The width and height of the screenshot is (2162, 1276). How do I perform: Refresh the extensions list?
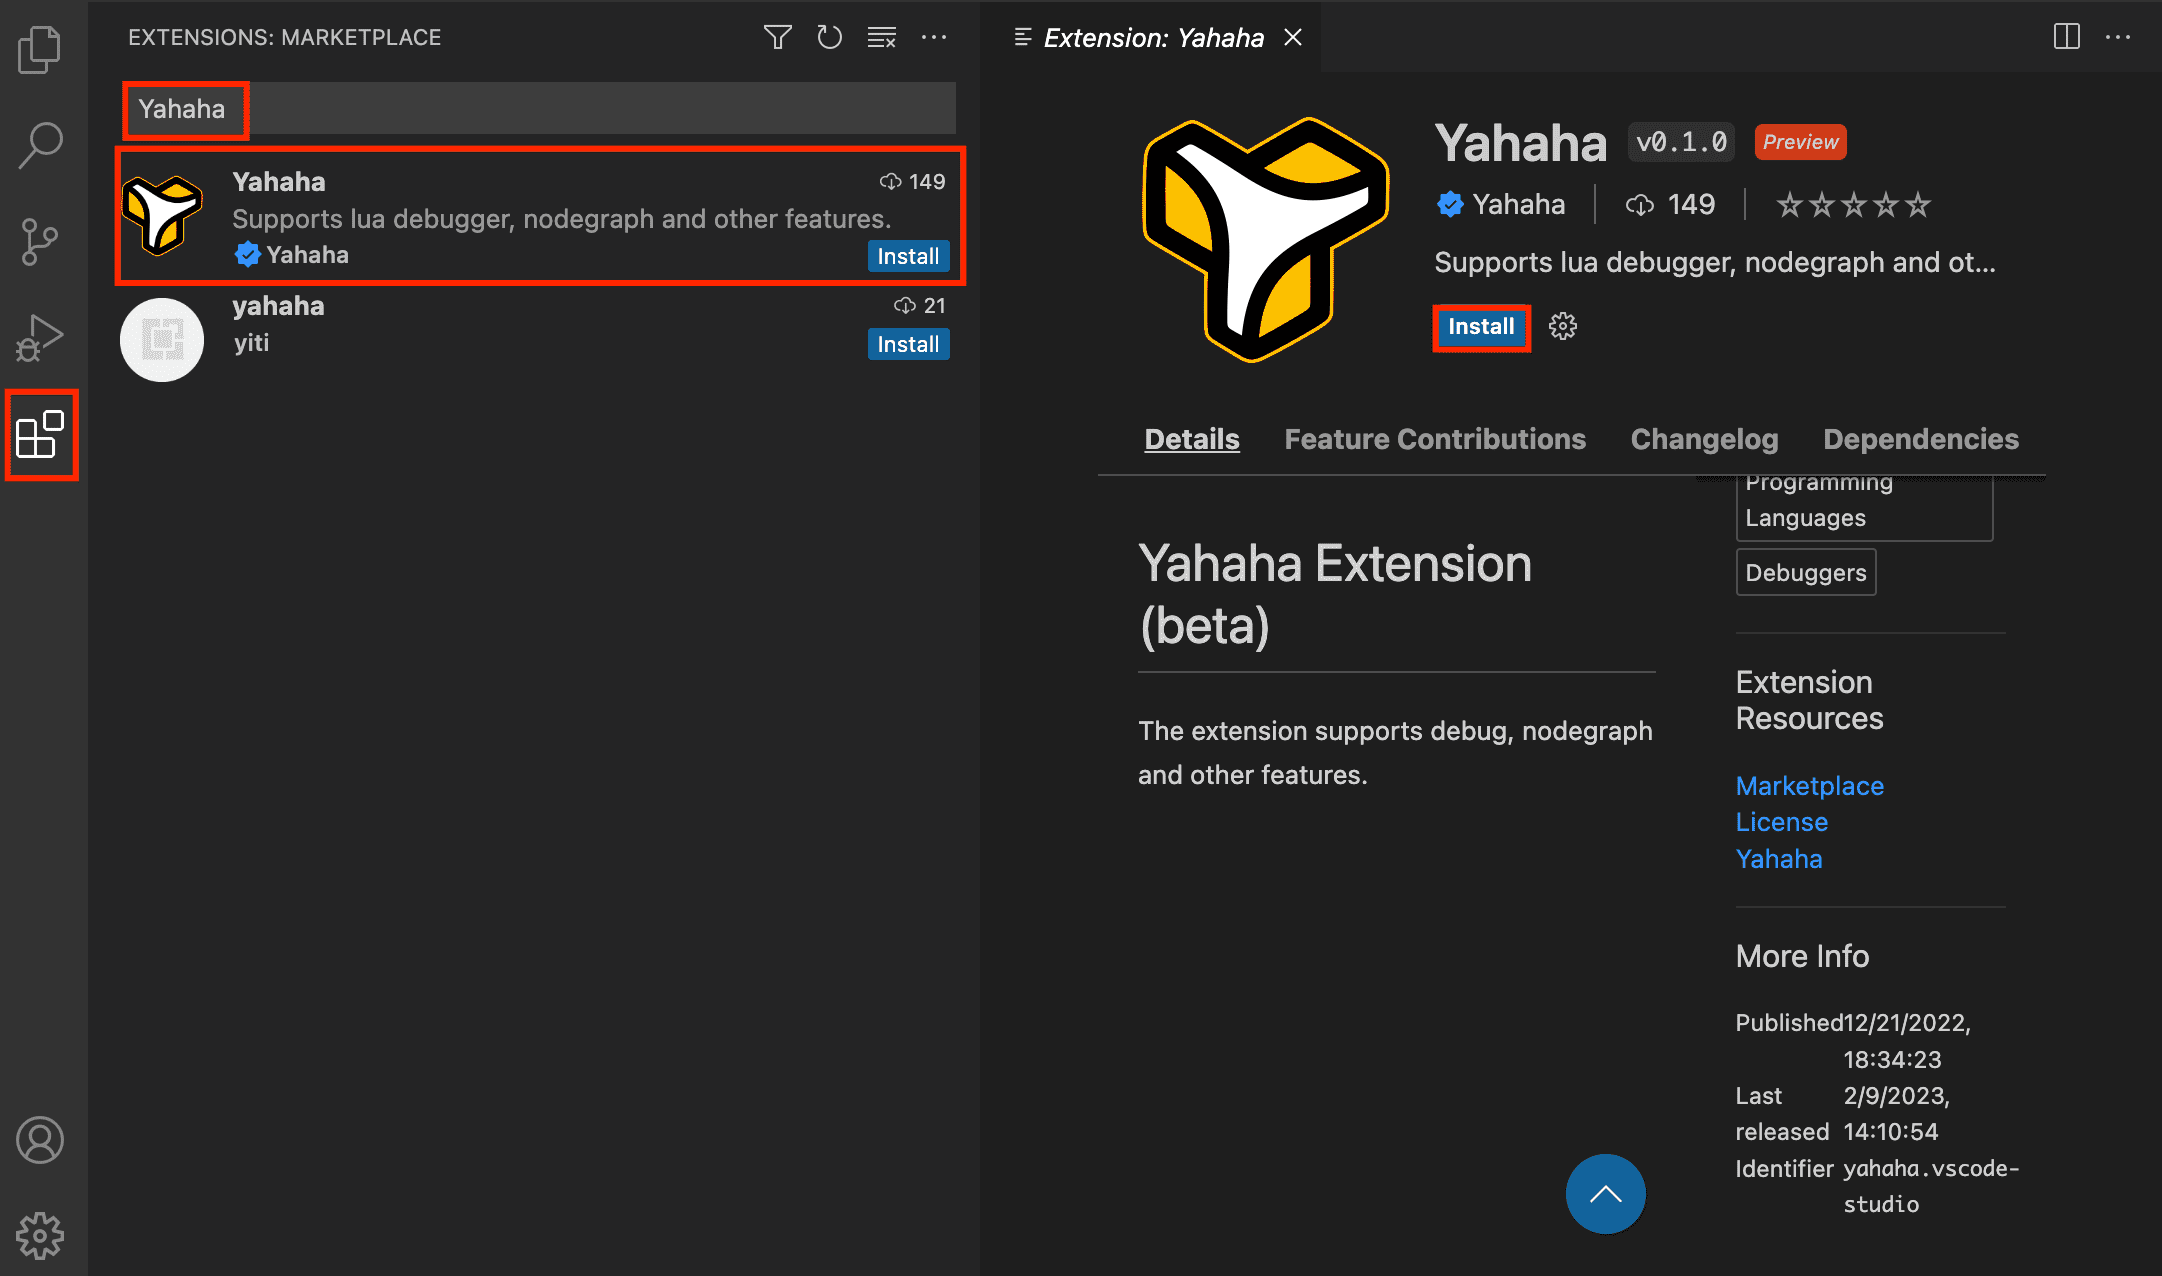click(x=829, y=37)
